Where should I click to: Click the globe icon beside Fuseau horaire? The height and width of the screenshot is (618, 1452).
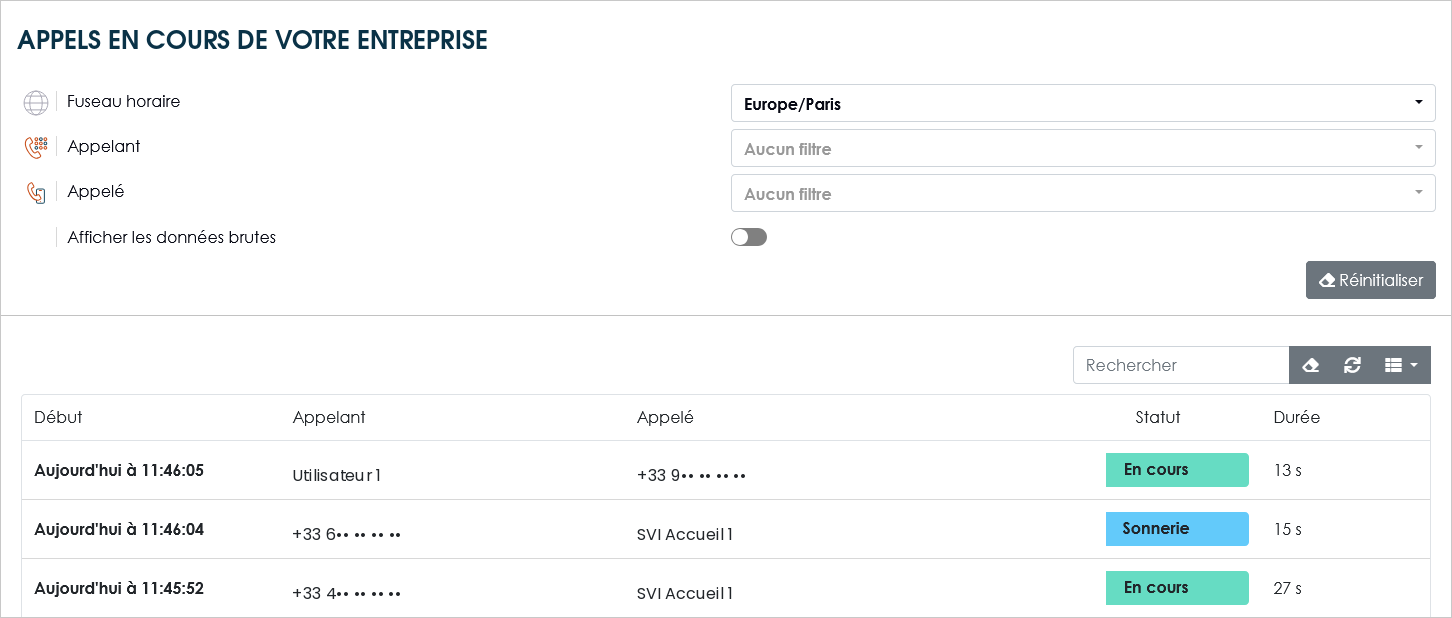coord(36,102)
